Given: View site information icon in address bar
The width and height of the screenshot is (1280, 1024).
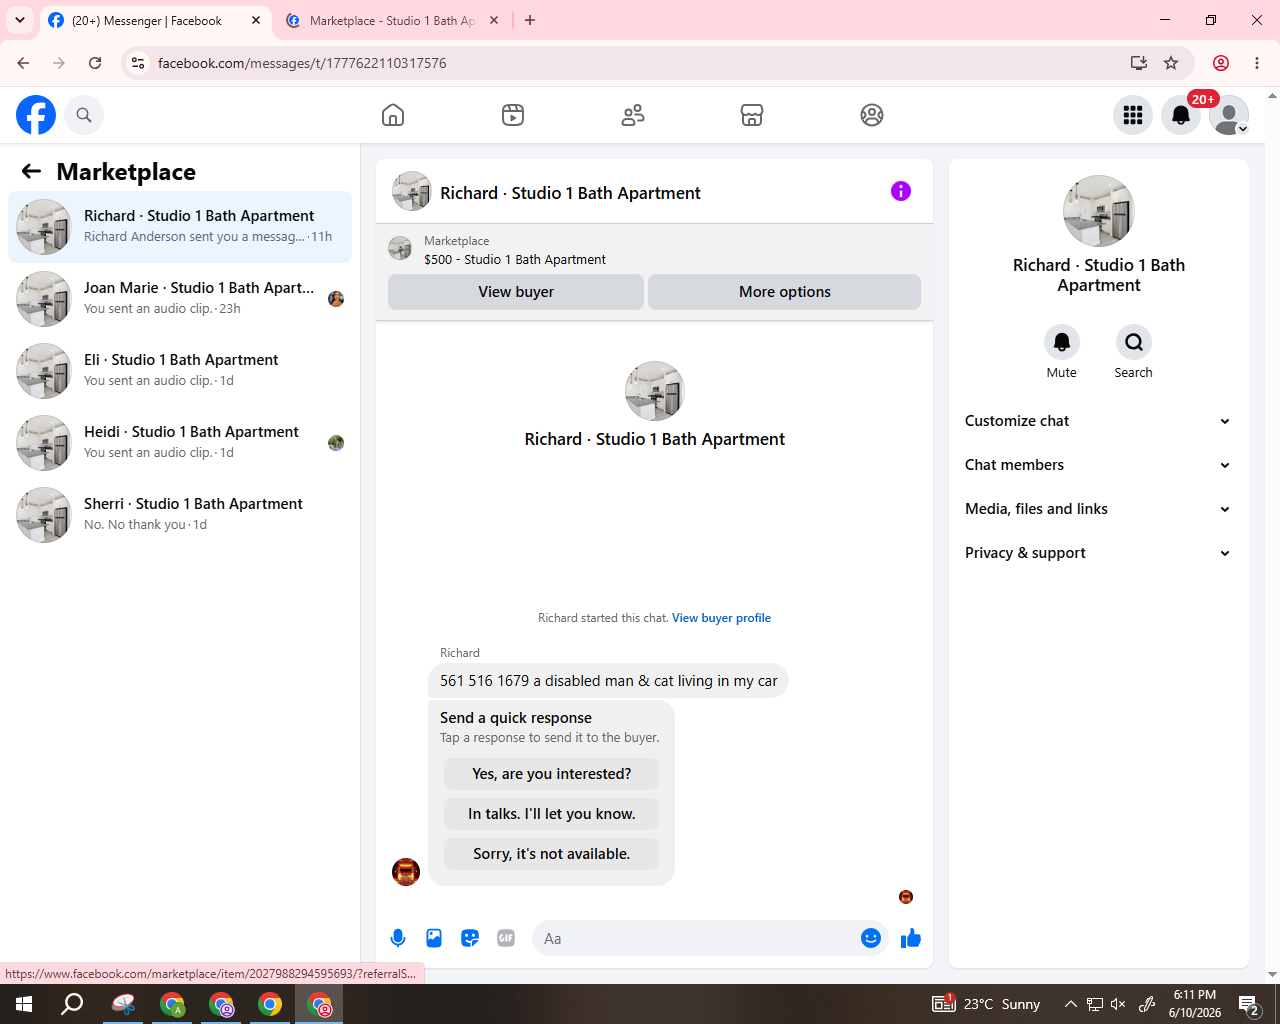Looking at the screenshot, I should [138, 63].
